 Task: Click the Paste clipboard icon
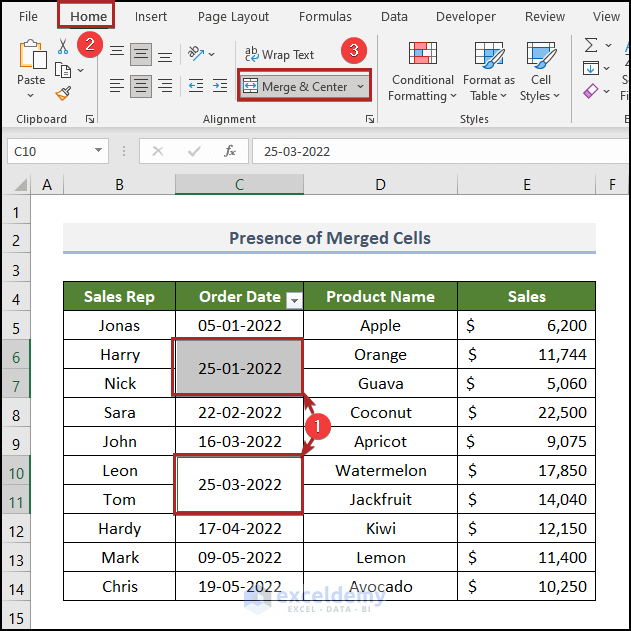tap(31, 56)
